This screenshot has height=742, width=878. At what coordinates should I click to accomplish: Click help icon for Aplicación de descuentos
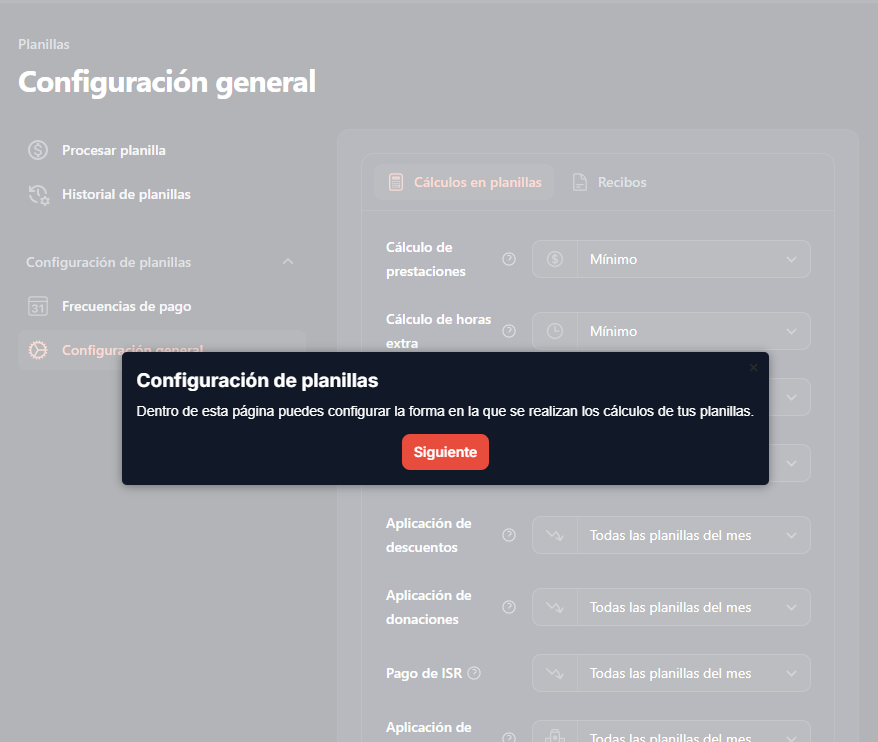(x=509, y=535)
